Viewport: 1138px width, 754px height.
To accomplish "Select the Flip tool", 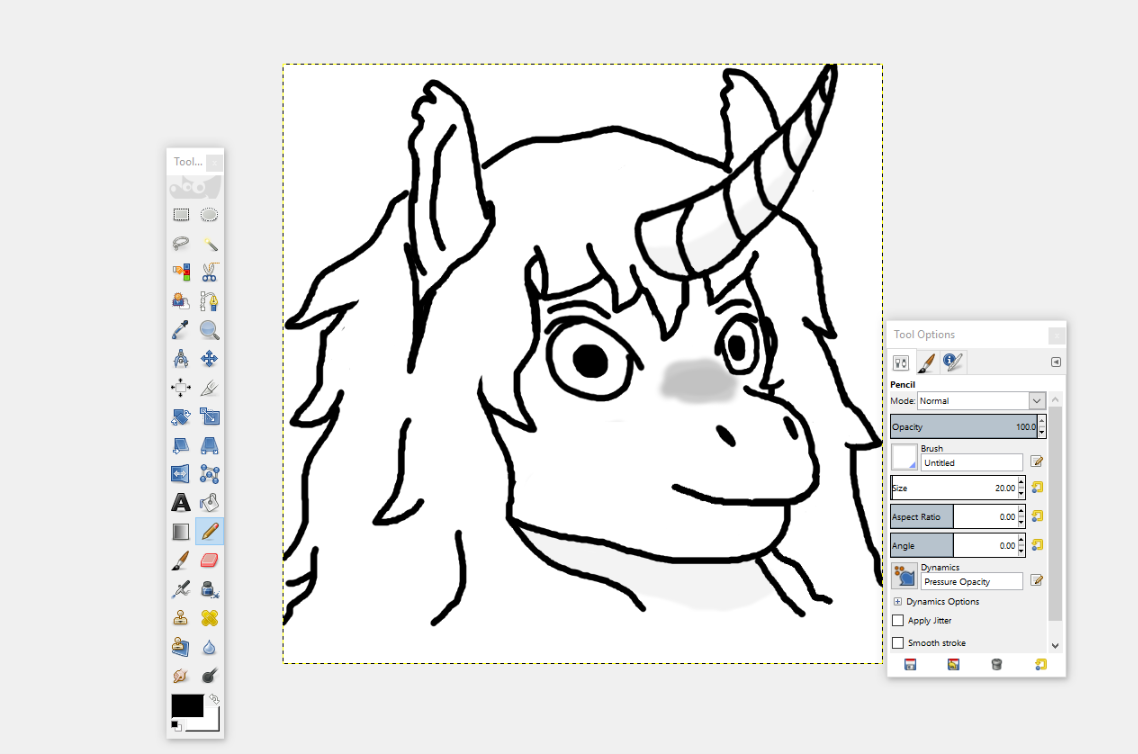I will (x=181, y=474).
